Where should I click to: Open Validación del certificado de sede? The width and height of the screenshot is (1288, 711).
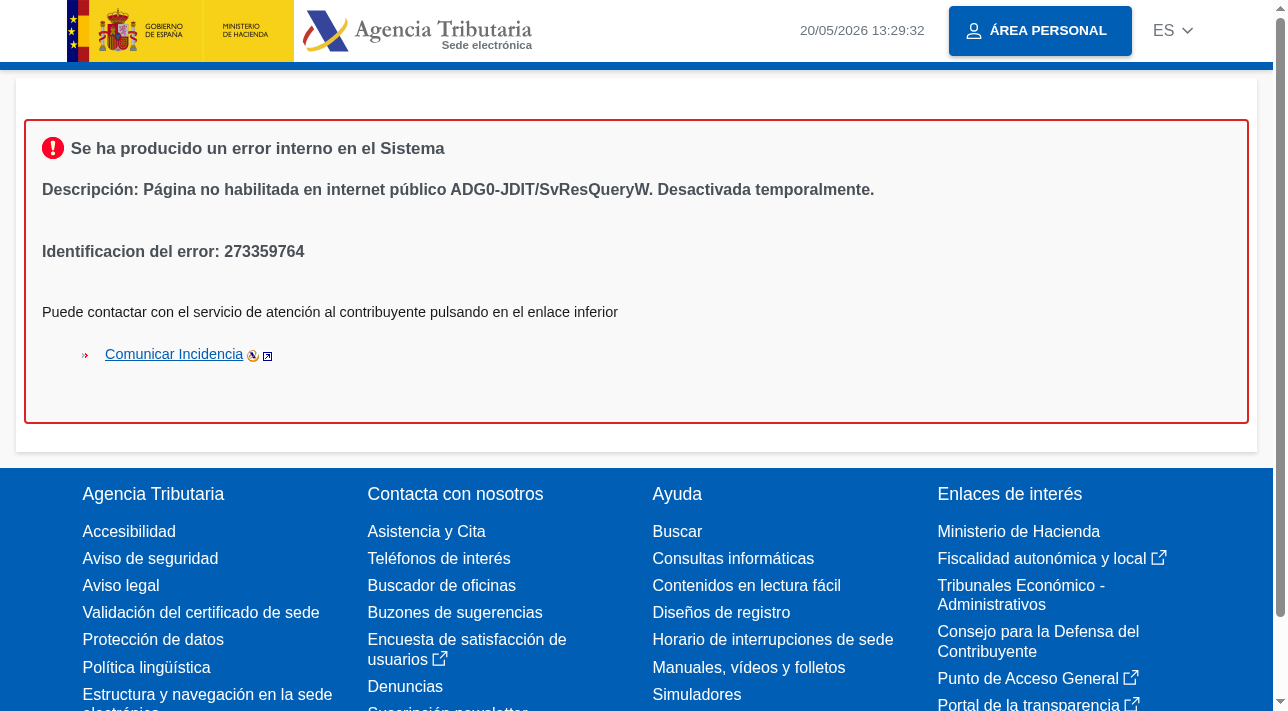pyautogui.click(x=201, y=613)
